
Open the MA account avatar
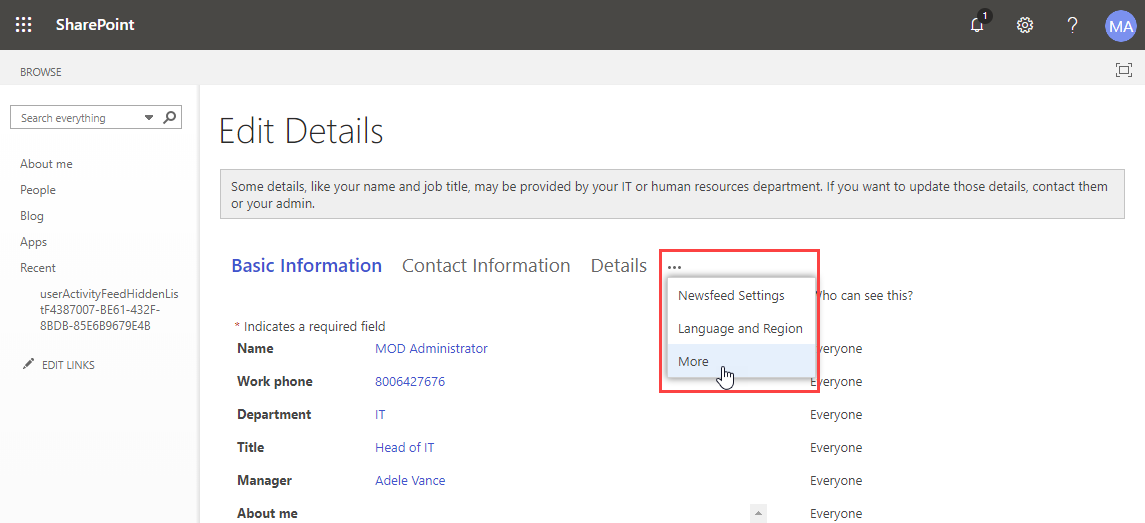pyautogui.click(x=1120, y=25)
